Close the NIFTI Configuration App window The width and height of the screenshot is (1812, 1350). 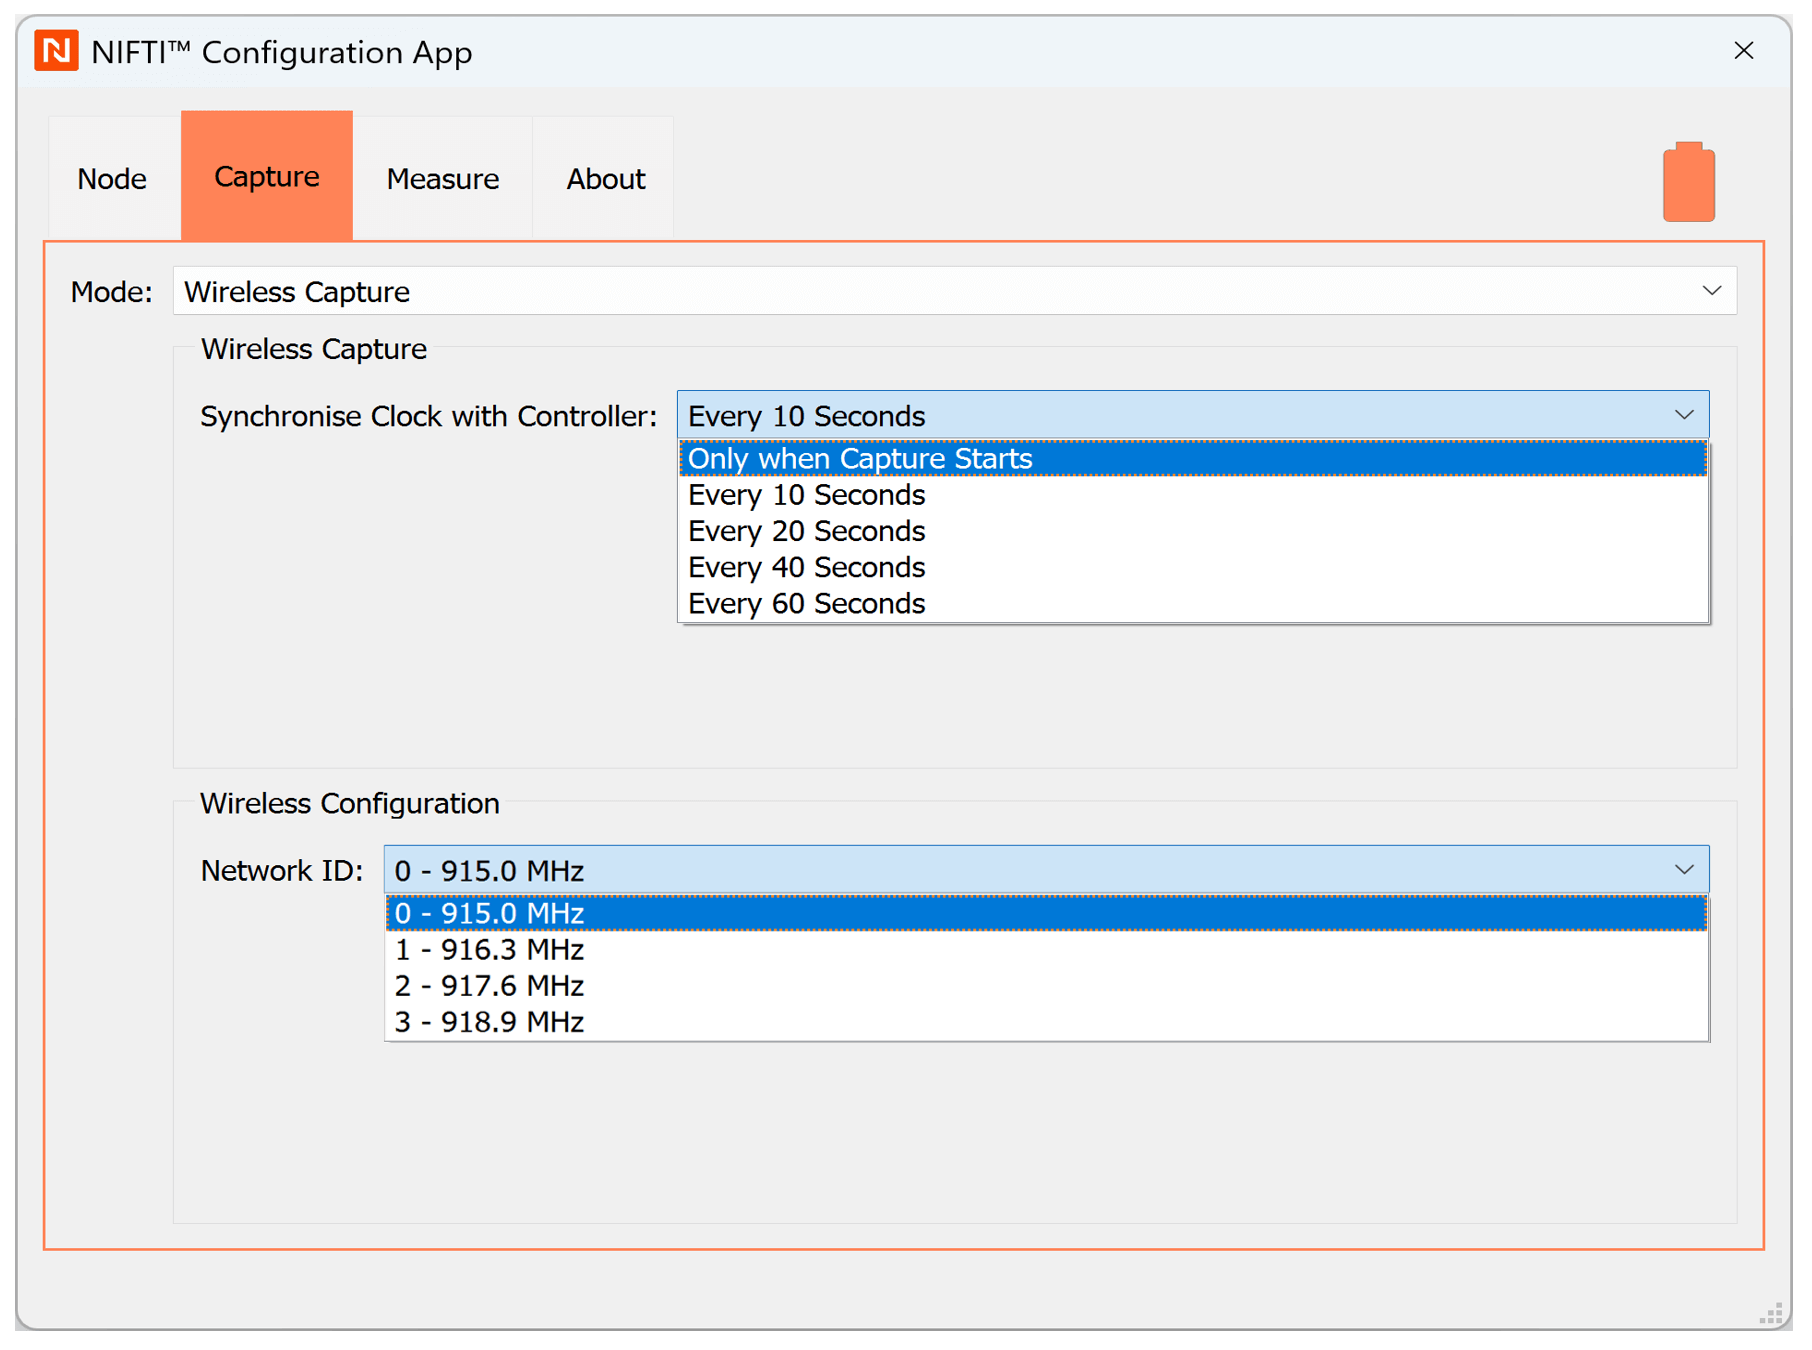point(1744,51)
